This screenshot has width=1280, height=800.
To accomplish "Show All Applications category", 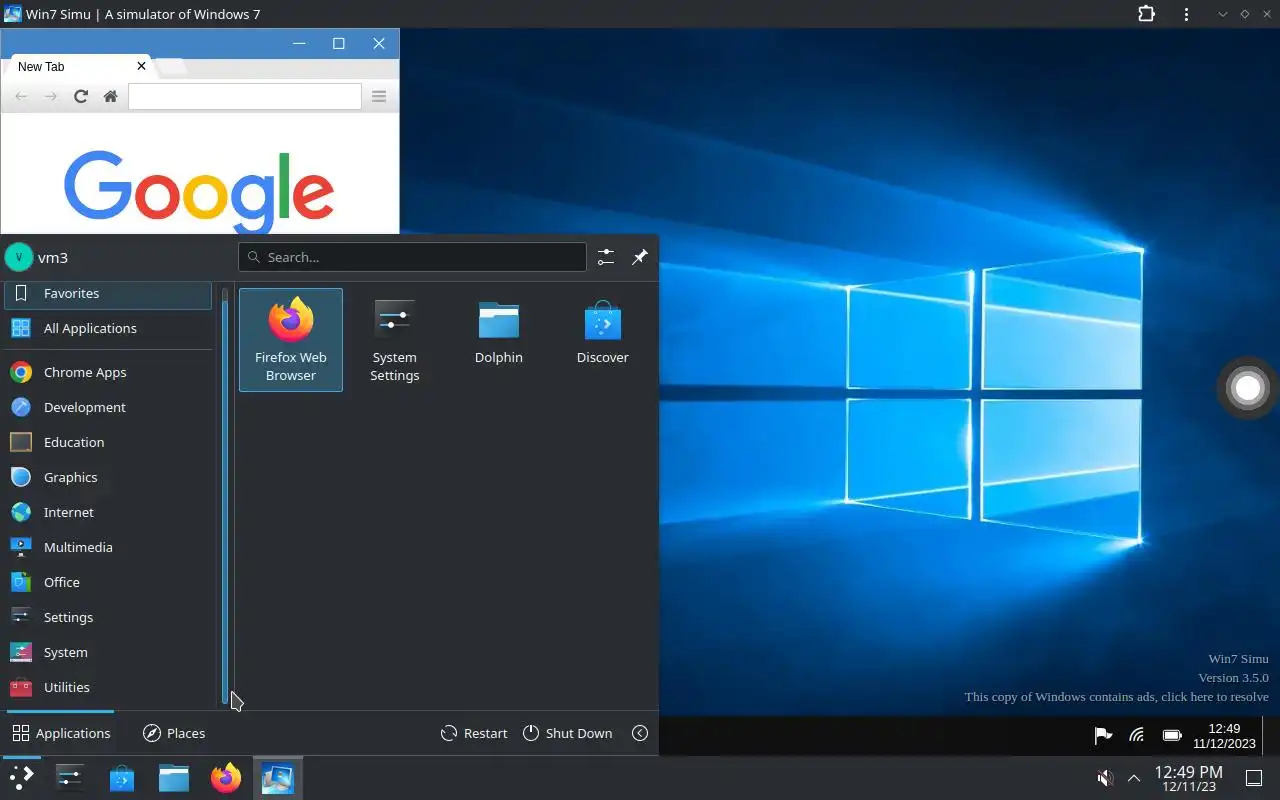I will coord(108,328).
